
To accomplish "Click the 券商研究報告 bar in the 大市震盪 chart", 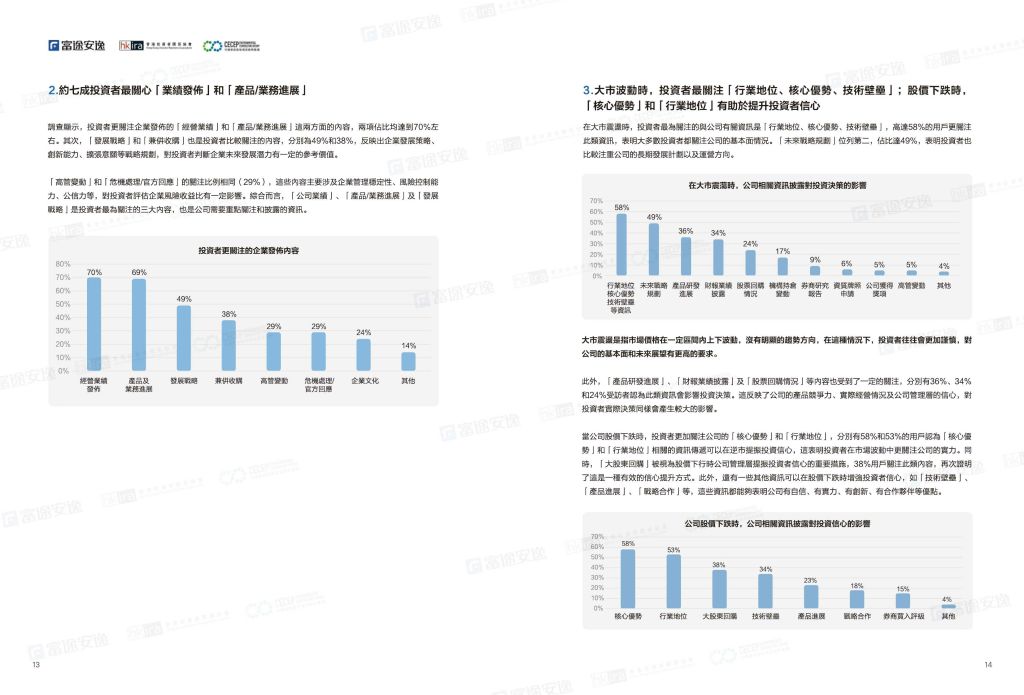I will 815,270.
